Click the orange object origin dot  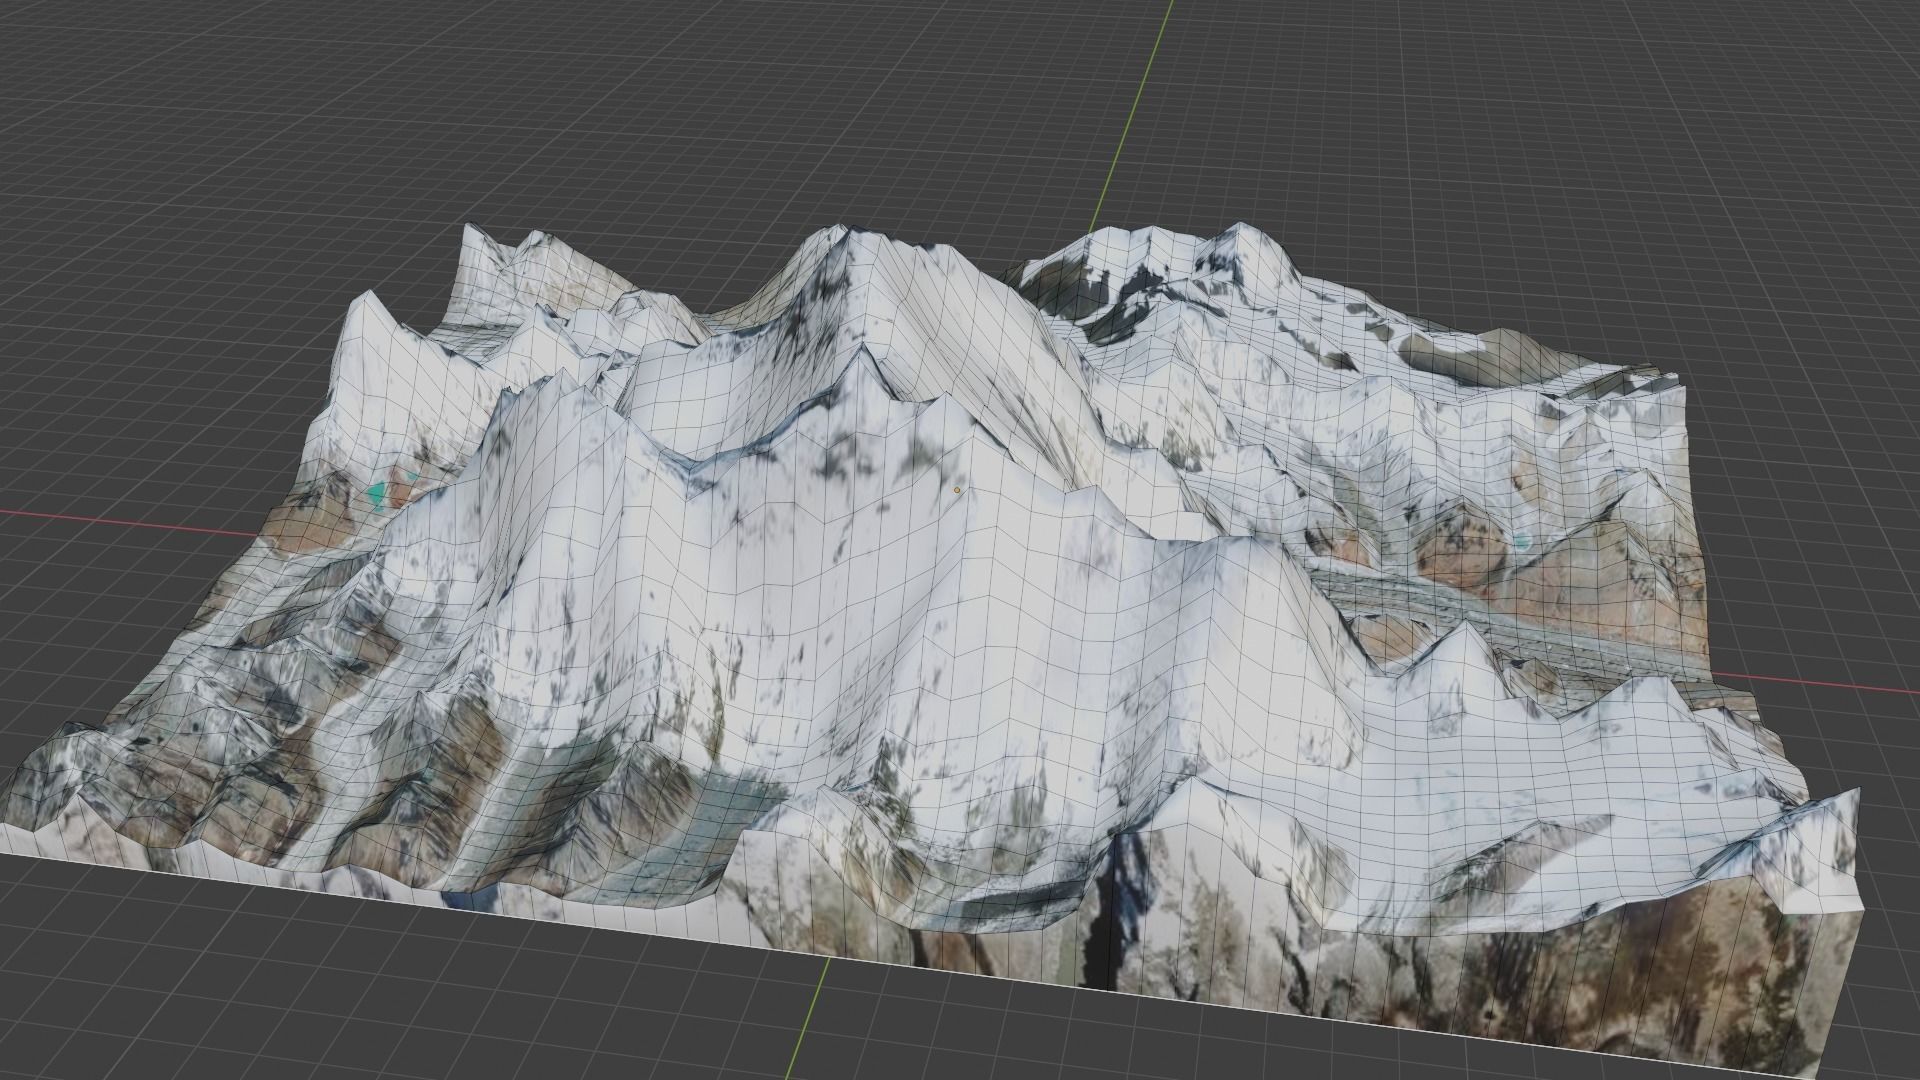point(957,490)
